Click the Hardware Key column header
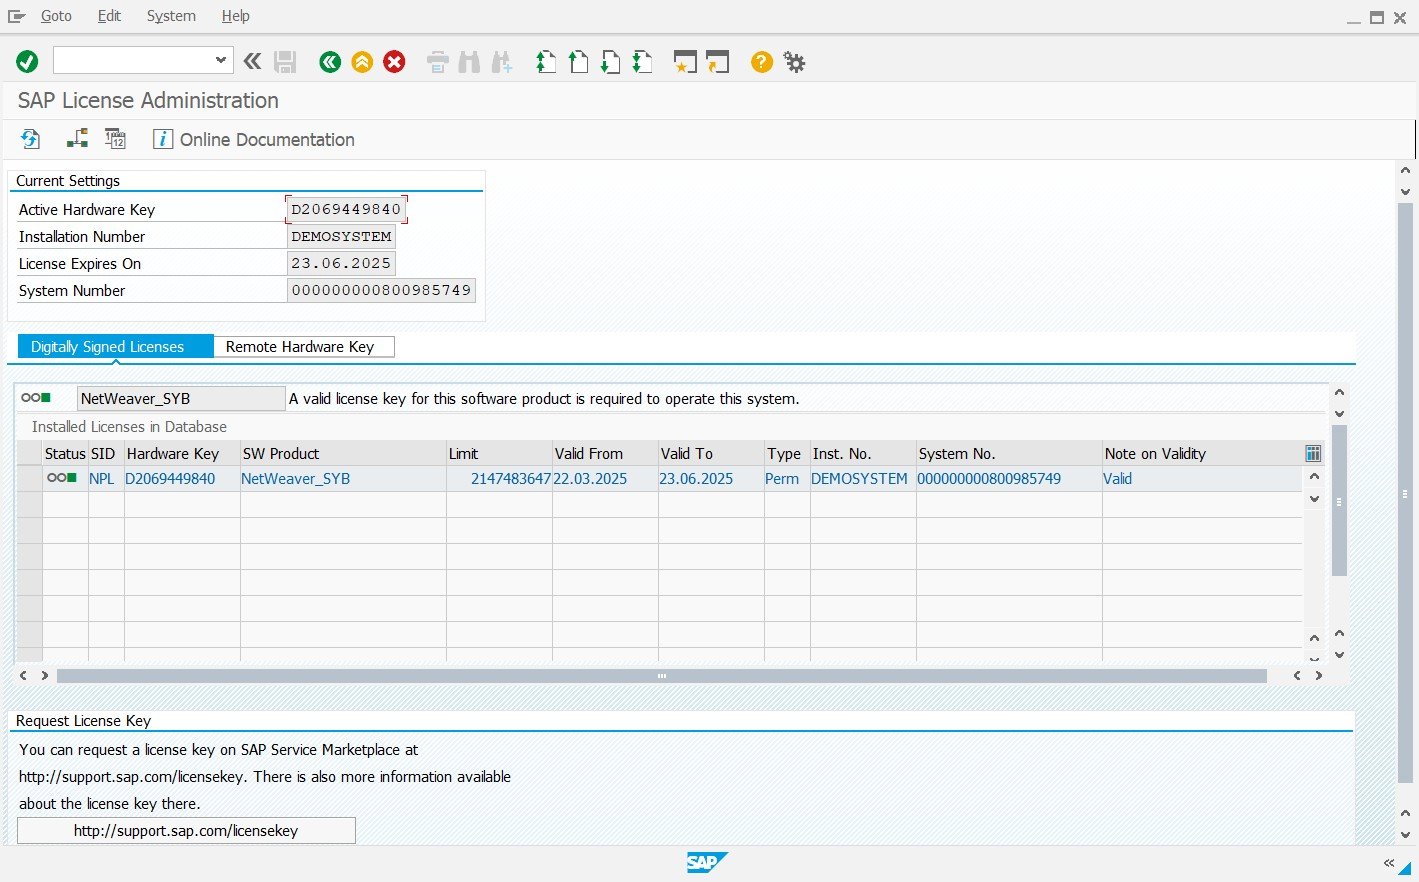This screenshot has width=1419, height=882. [x=182, y=454]
